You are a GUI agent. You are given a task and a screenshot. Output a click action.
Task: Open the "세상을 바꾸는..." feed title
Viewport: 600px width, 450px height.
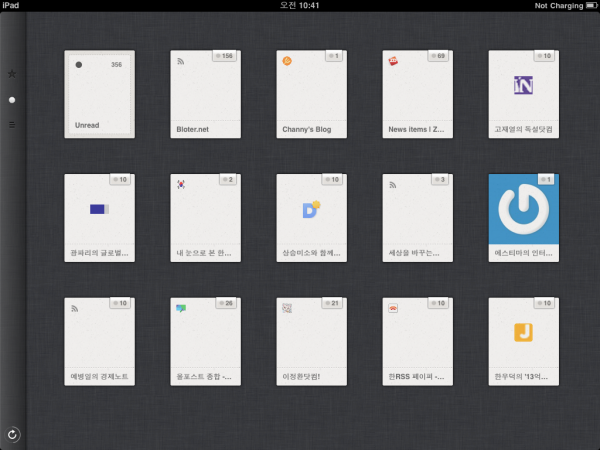tap(414, 253)
